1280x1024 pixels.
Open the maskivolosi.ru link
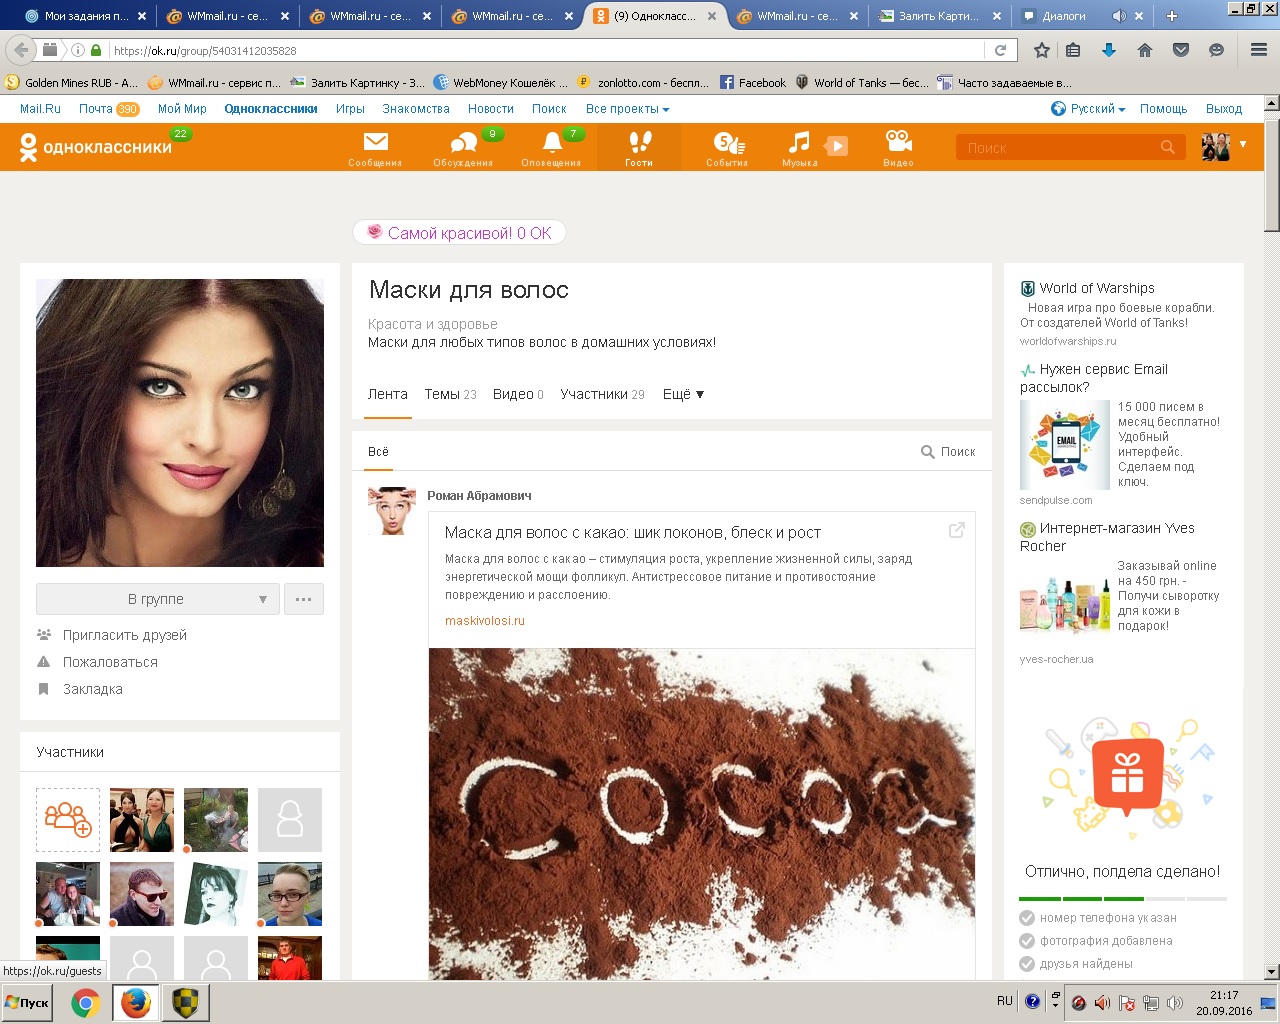click(x=485, y=621)
